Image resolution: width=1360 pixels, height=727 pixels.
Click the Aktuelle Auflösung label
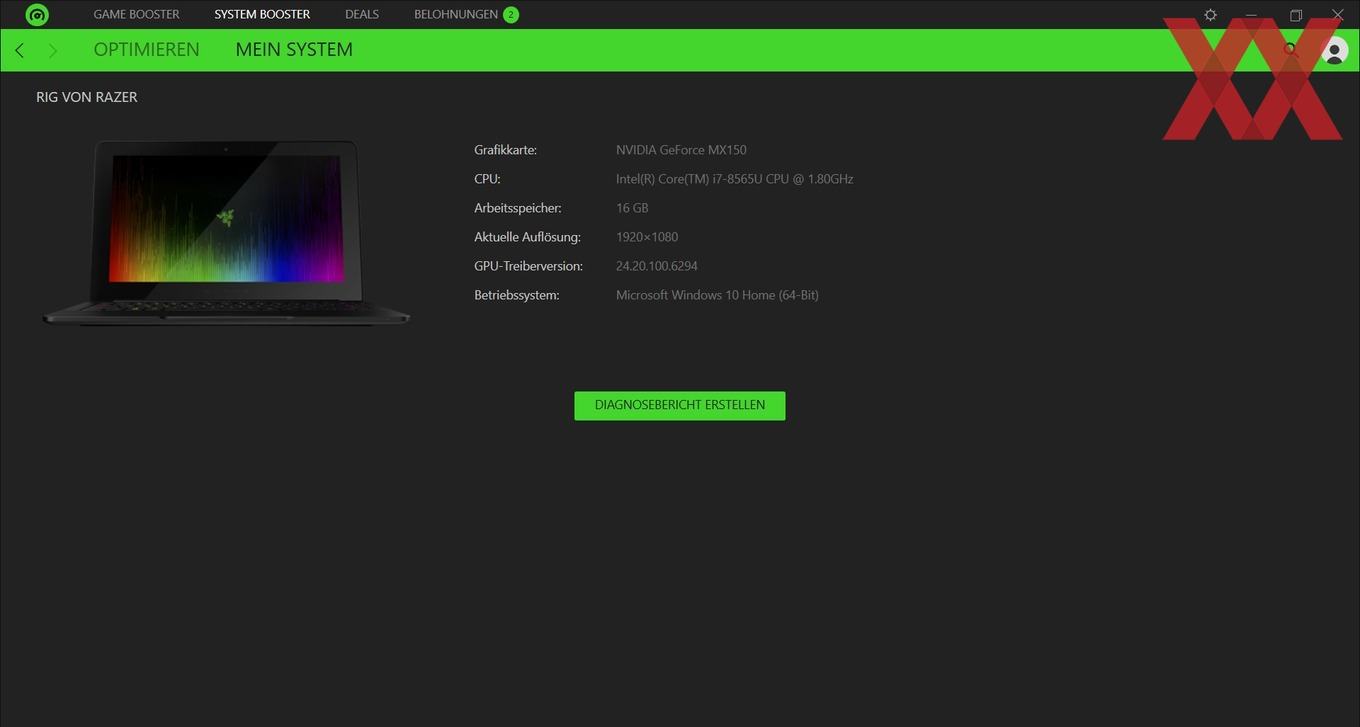[527, 237]
